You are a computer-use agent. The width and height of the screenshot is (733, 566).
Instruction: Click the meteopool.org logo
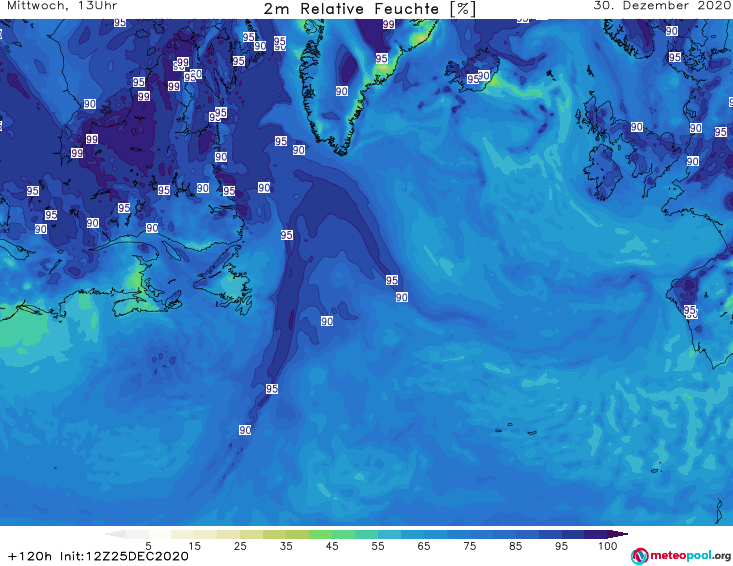[681, 556]
